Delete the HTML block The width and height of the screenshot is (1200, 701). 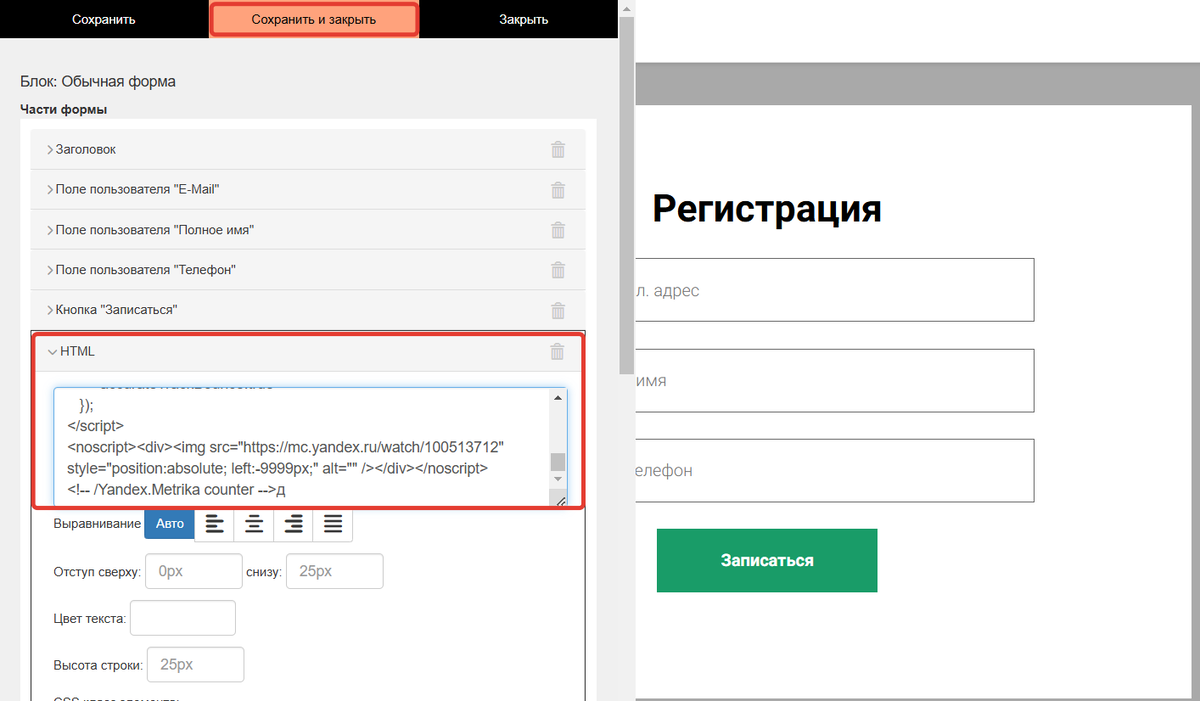(558, 351)
